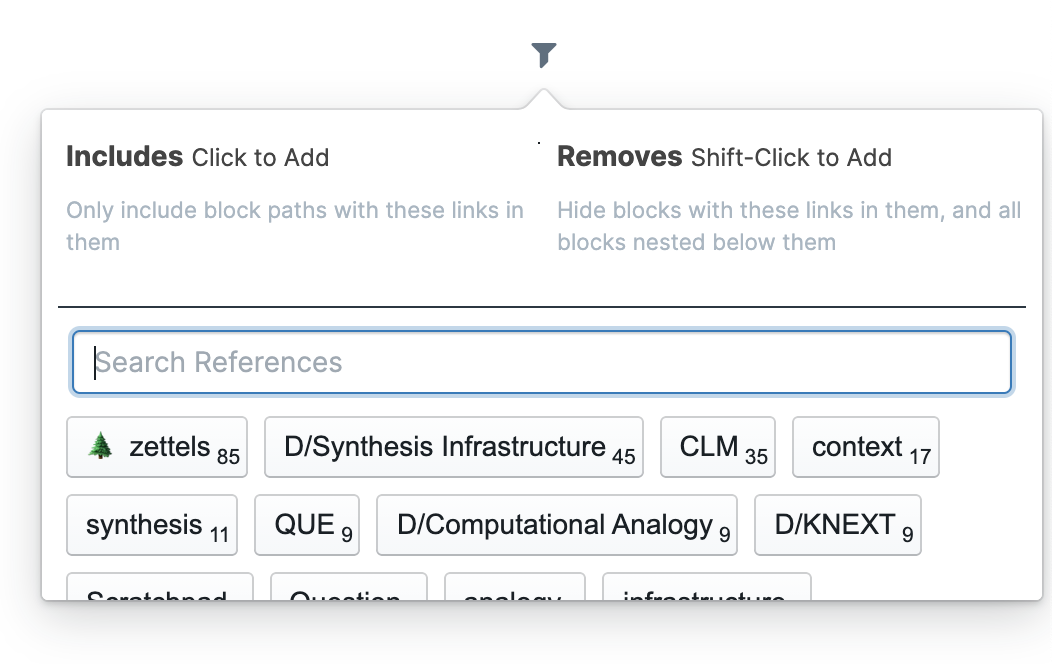Click the filter funnel icon
Image resolution: width=1052 pixels, height=664 pixels.
pyautogui.click(x=543, y=55)
